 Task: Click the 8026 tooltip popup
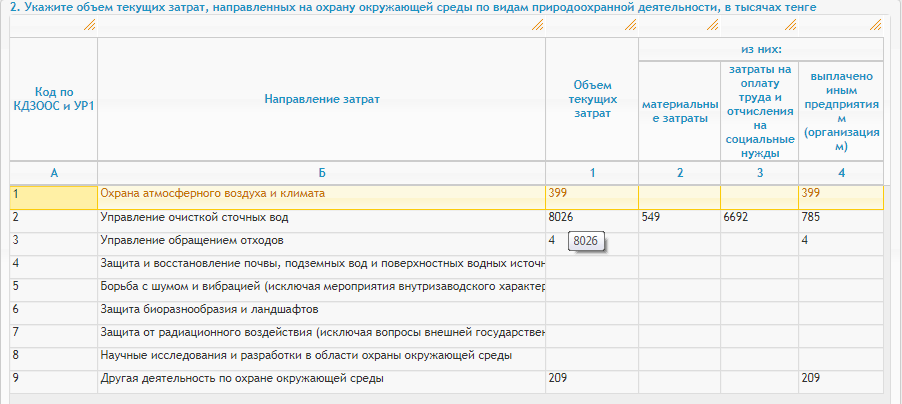[x=588, y=242]
